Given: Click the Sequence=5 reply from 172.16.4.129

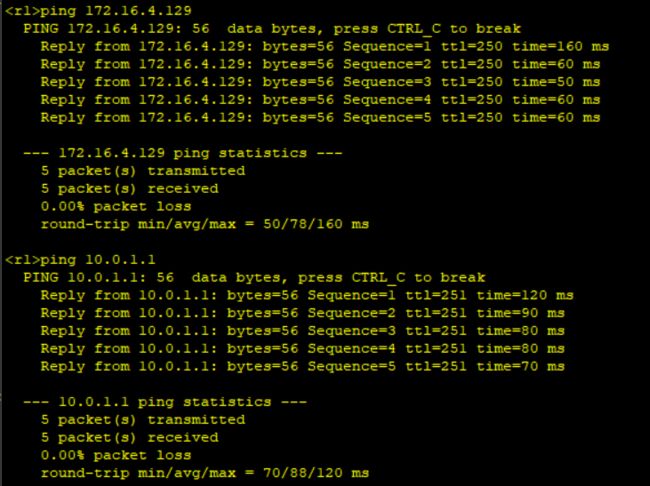Looking at the screenshot, I should pyautogui.click(x=320, y=118).
